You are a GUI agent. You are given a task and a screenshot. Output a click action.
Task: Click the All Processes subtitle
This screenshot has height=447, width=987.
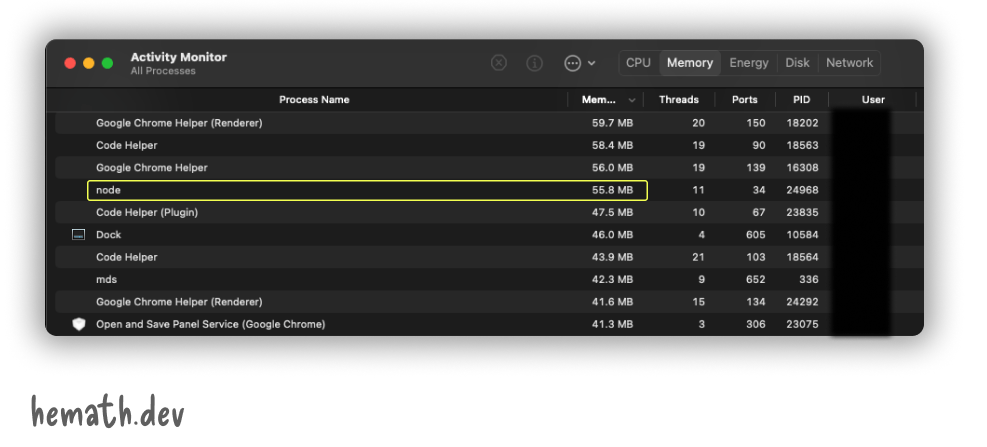(x=163, y=71)
